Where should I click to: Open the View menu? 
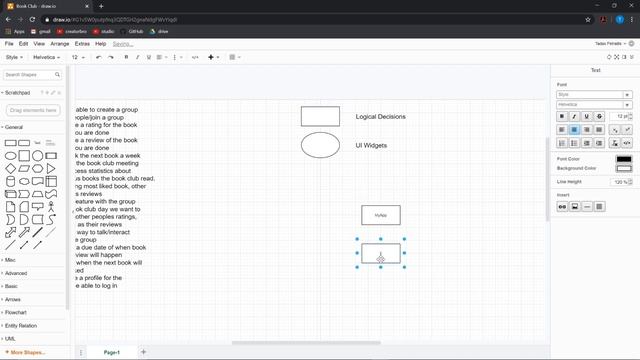(x=39, y=44)
